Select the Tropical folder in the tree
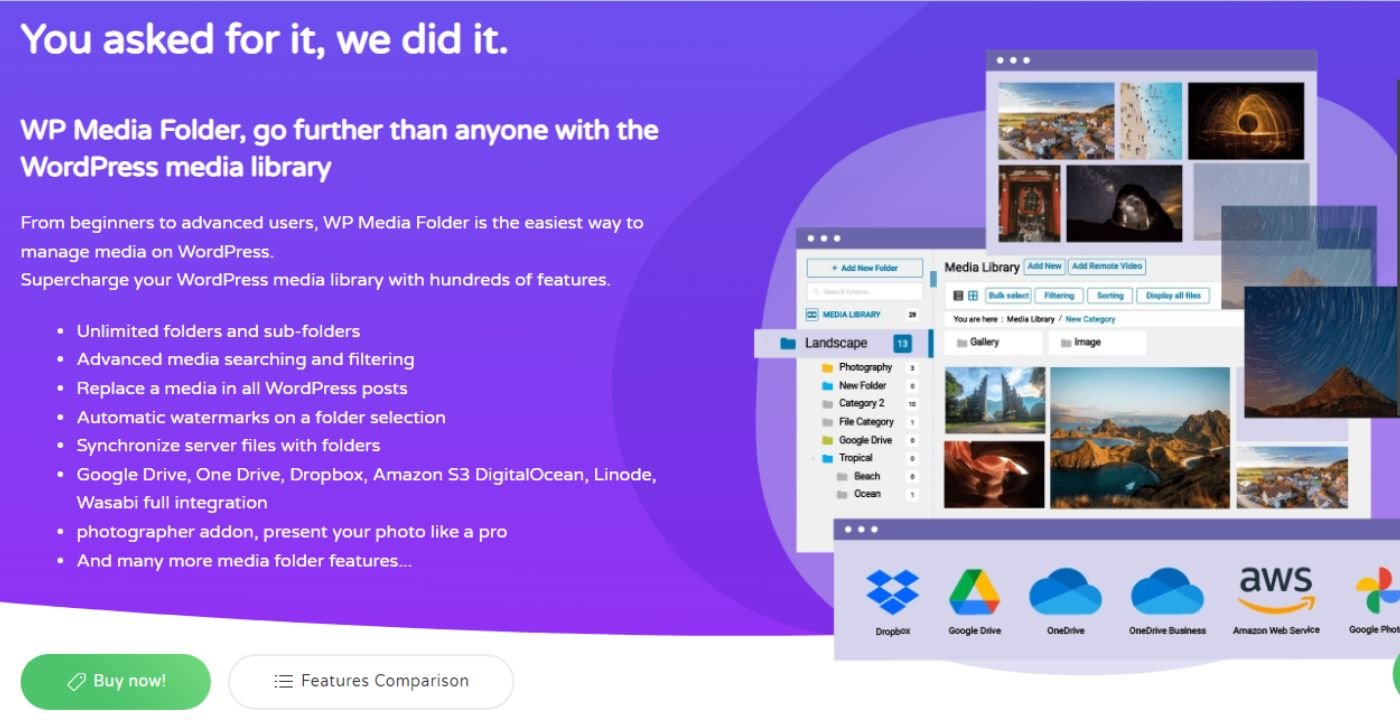The width and height of the screenshot is (1400, 720). [855, 458]
